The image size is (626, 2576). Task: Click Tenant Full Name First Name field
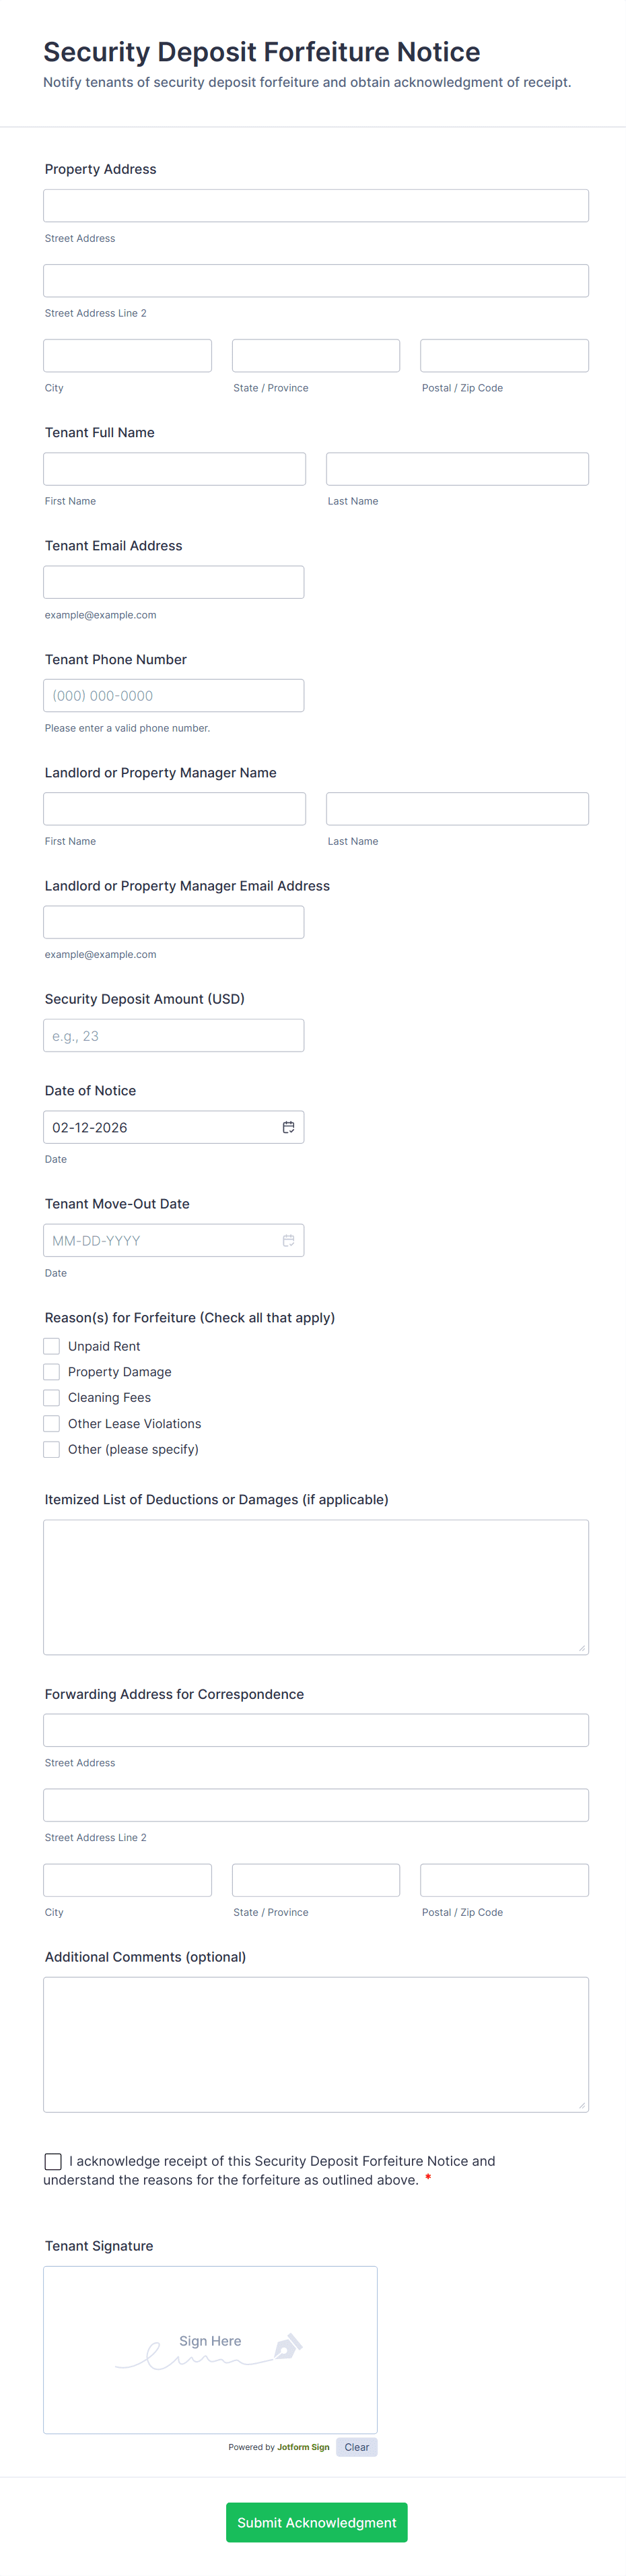tap(174, 469)
